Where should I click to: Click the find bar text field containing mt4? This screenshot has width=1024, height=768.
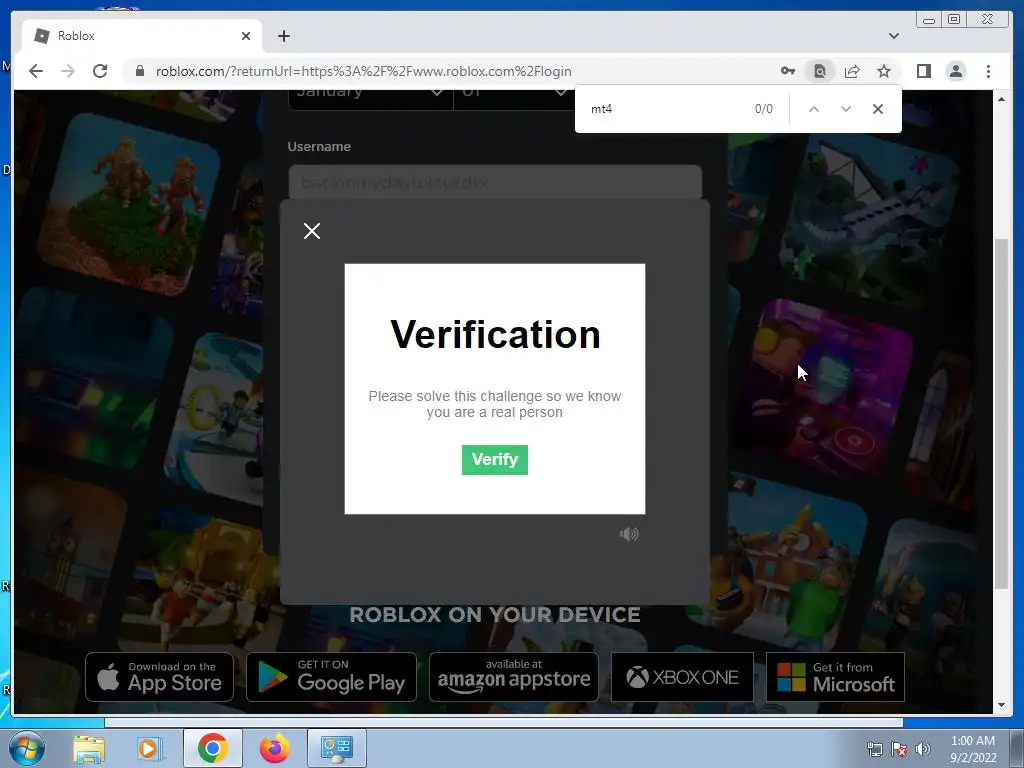point(666,109)
